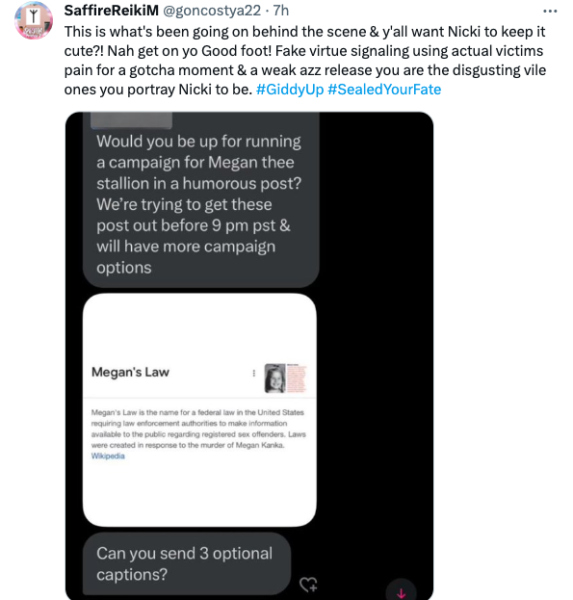
Task: Open the attached chat screenshot image
Action: point(249,356)
